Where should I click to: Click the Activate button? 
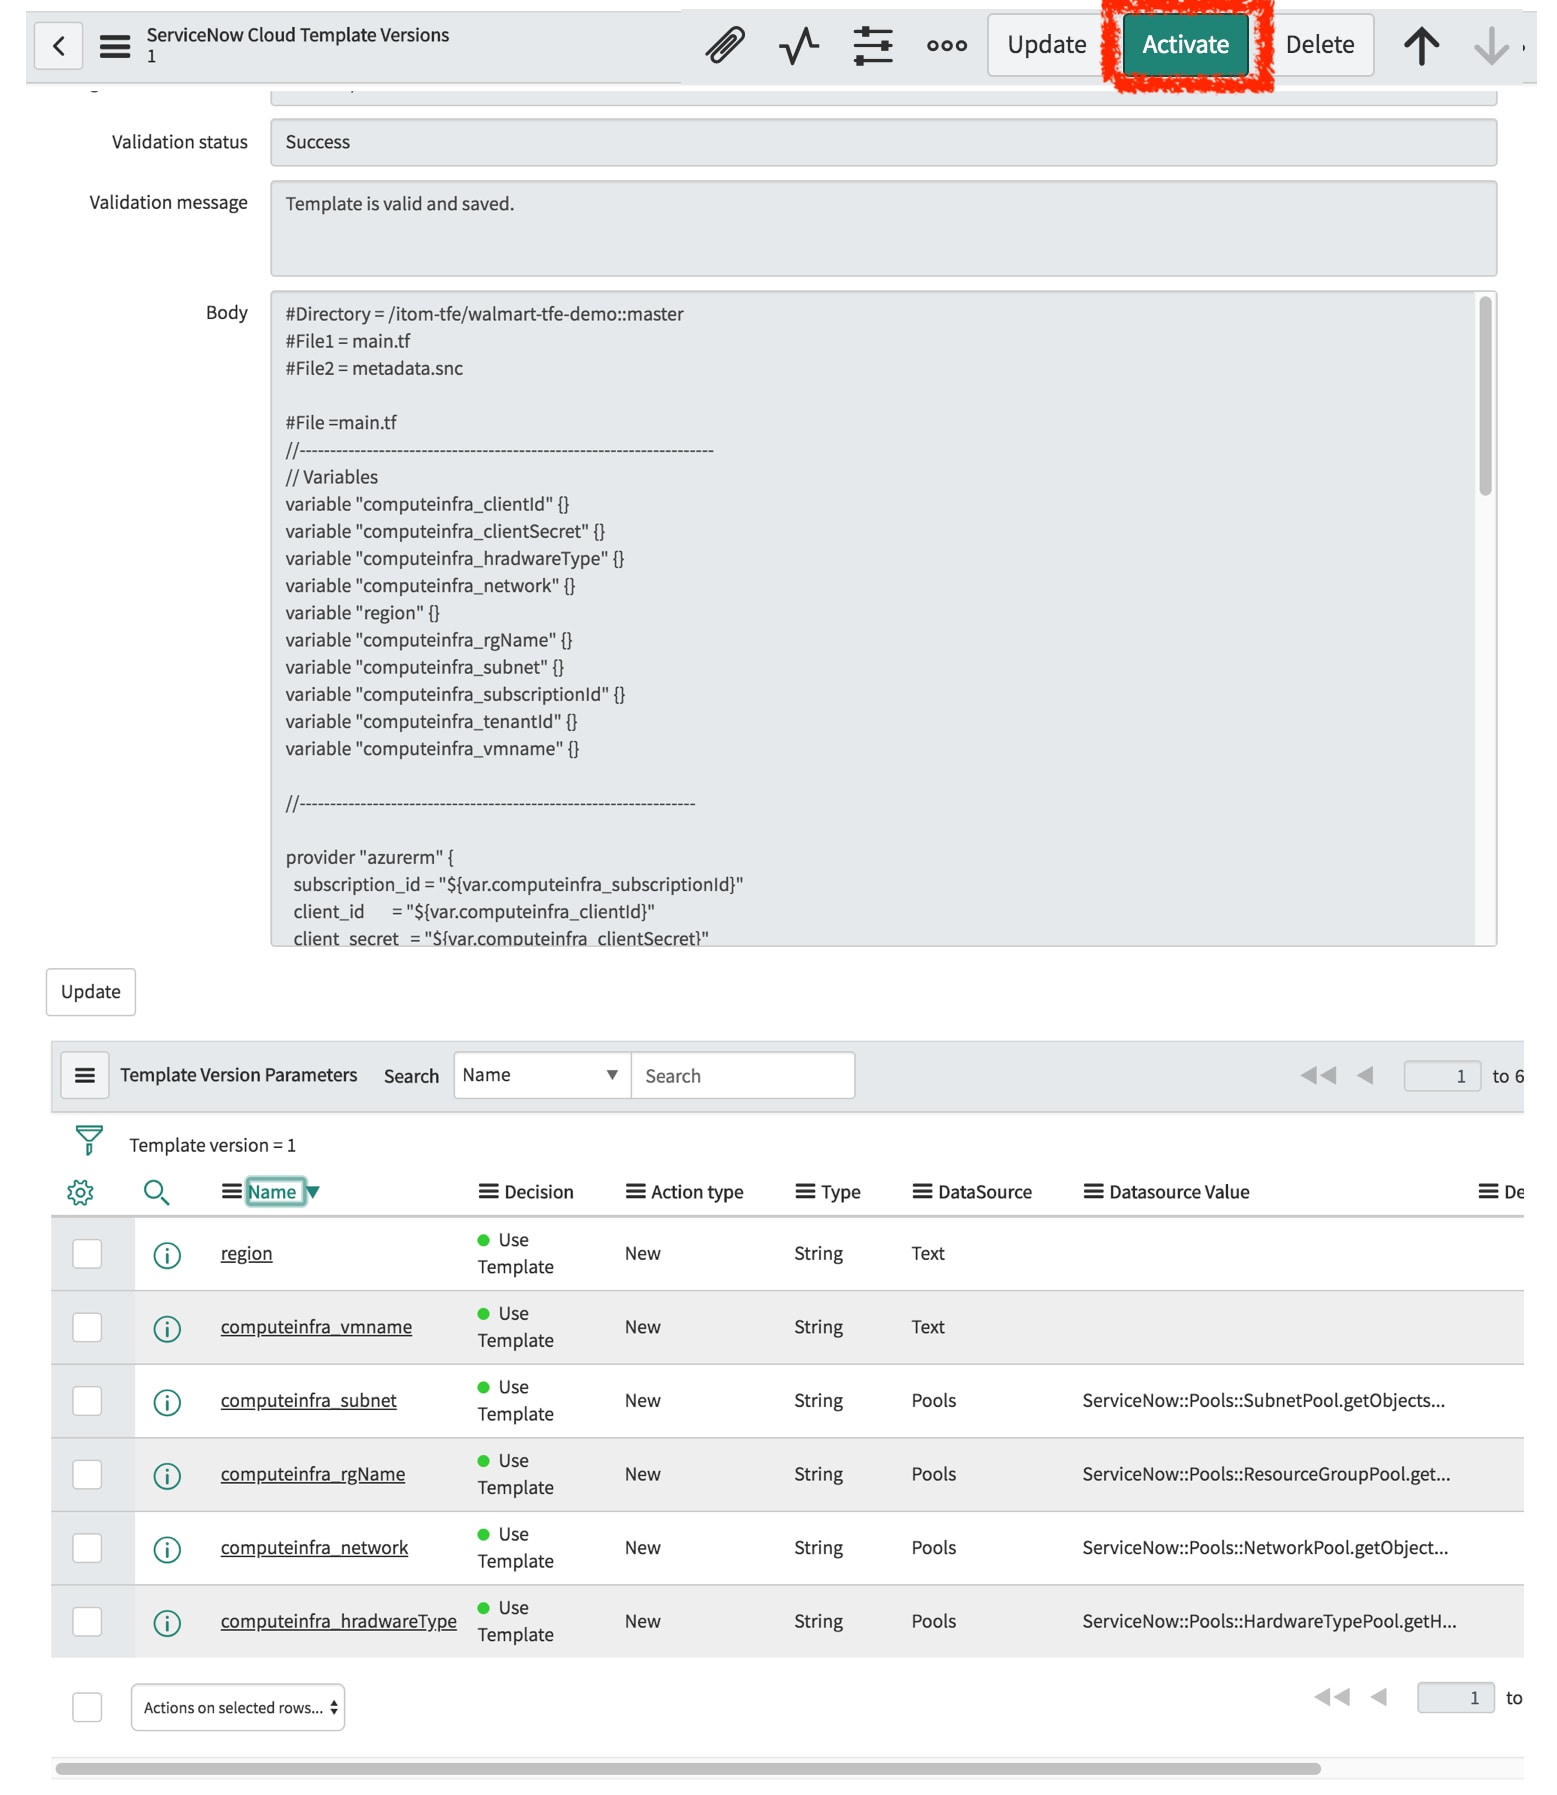[1185, 45]
